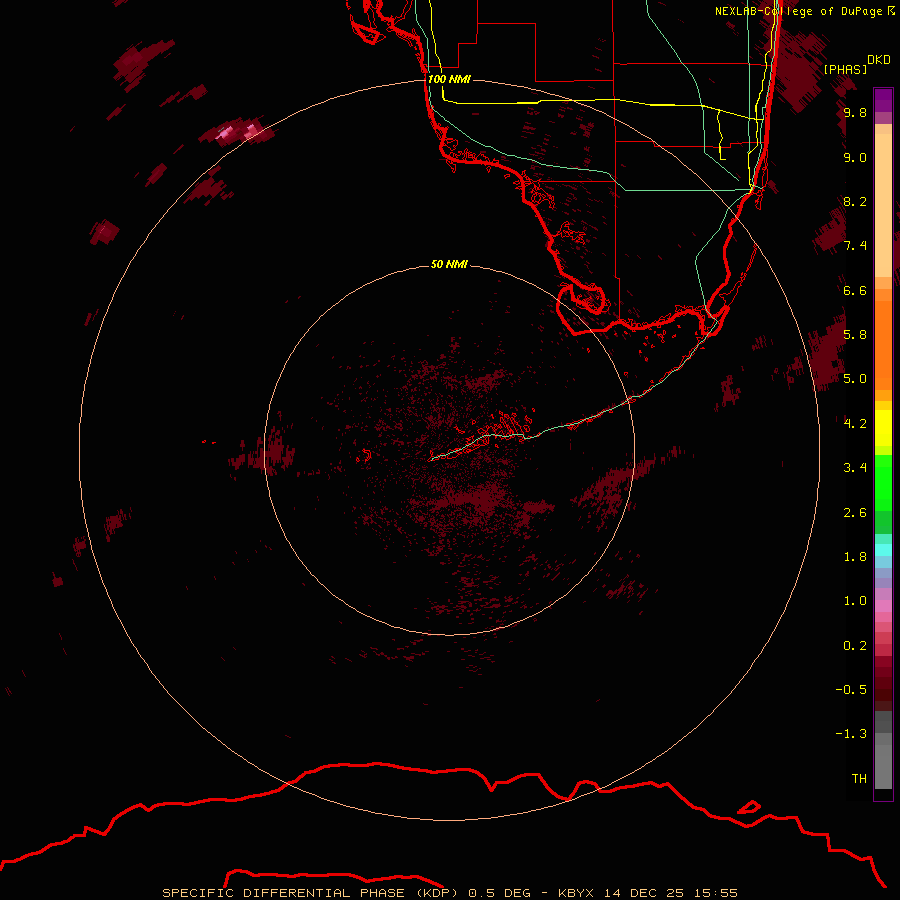Image resolution: width=900 pixels, height=900 pixels.
Task: Click the [PHAS] legend header
Action: [x=845, y=69]
